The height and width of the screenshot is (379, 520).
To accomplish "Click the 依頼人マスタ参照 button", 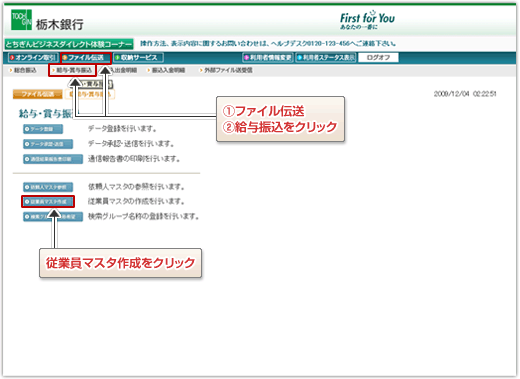I will click(48, 187).
